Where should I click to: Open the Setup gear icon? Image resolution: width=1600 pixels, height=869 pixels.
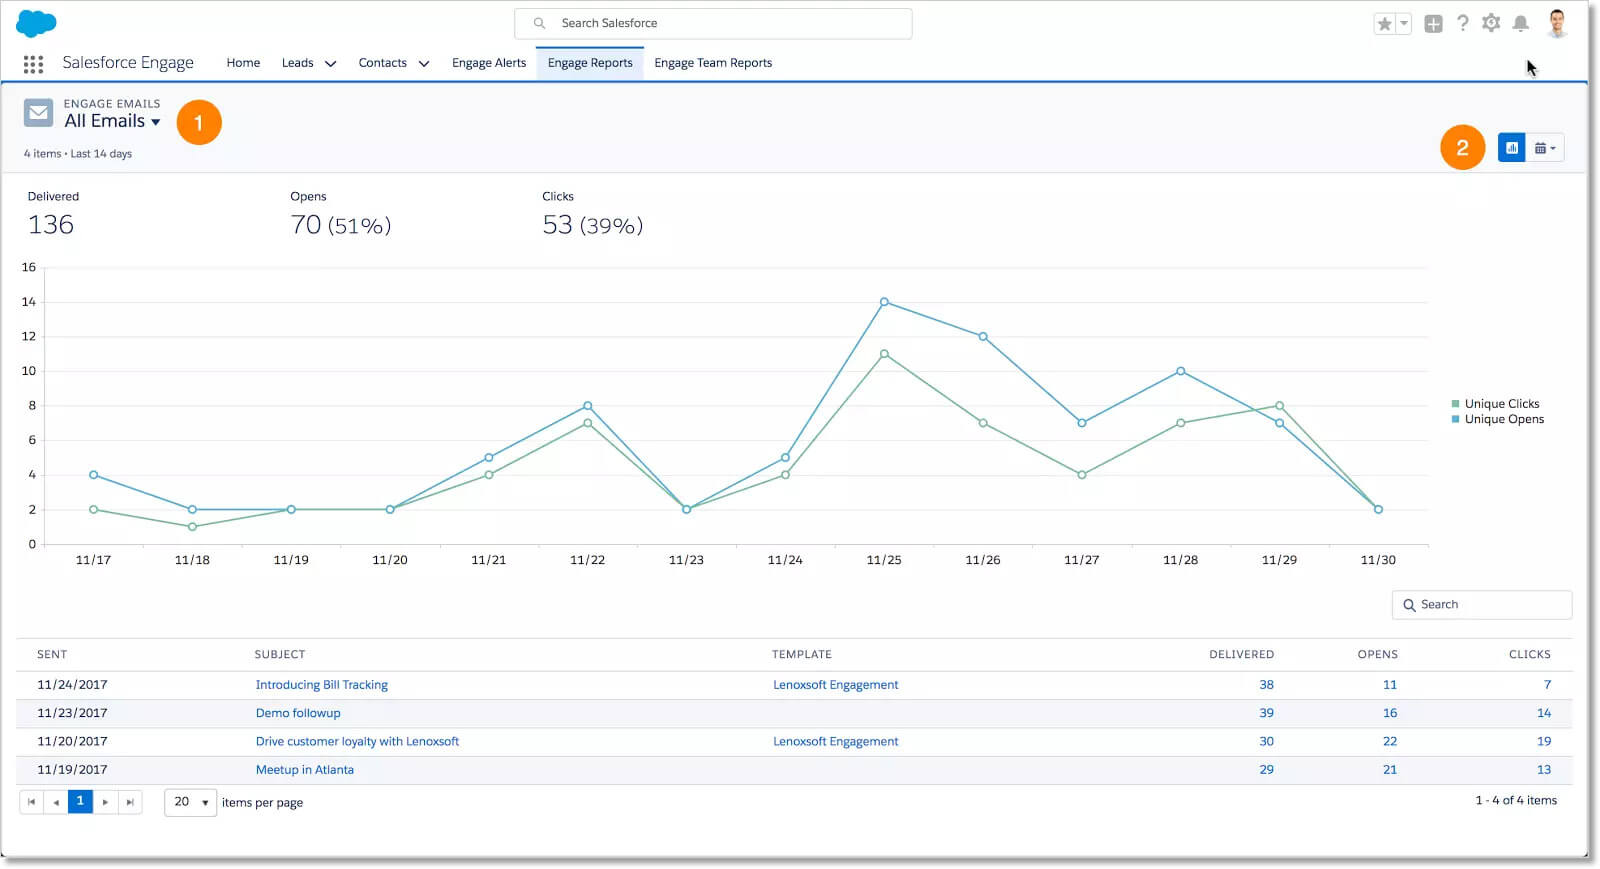click(1491, 23)
